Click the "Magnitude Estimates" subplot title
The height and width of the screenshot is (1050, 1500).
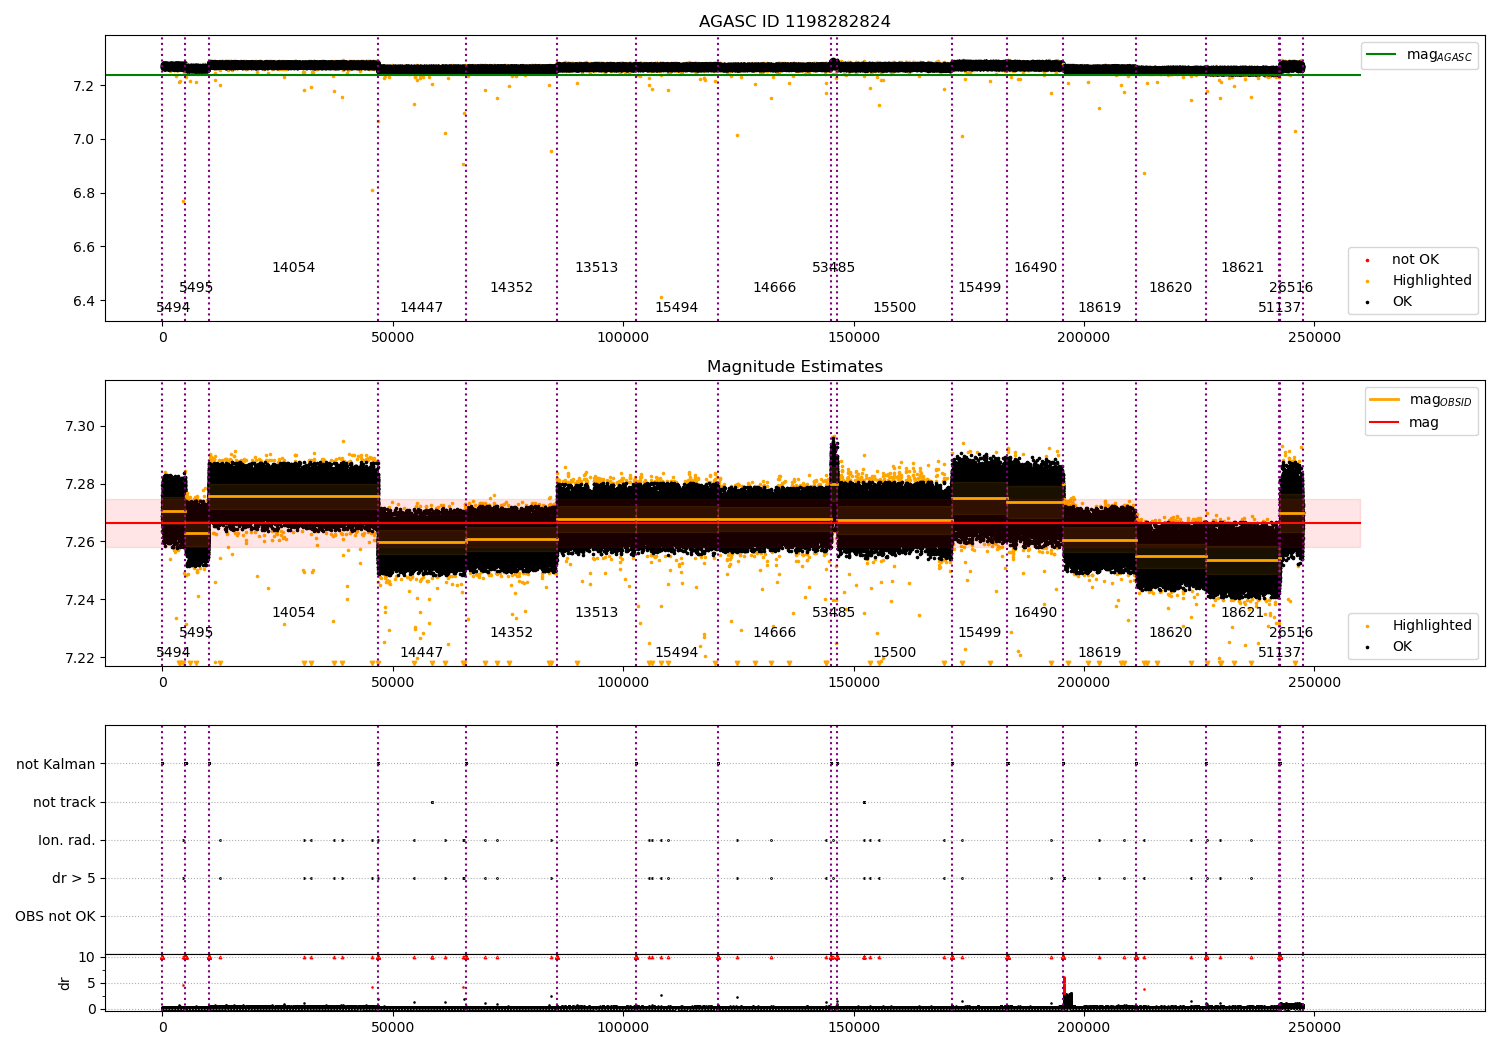795,367
